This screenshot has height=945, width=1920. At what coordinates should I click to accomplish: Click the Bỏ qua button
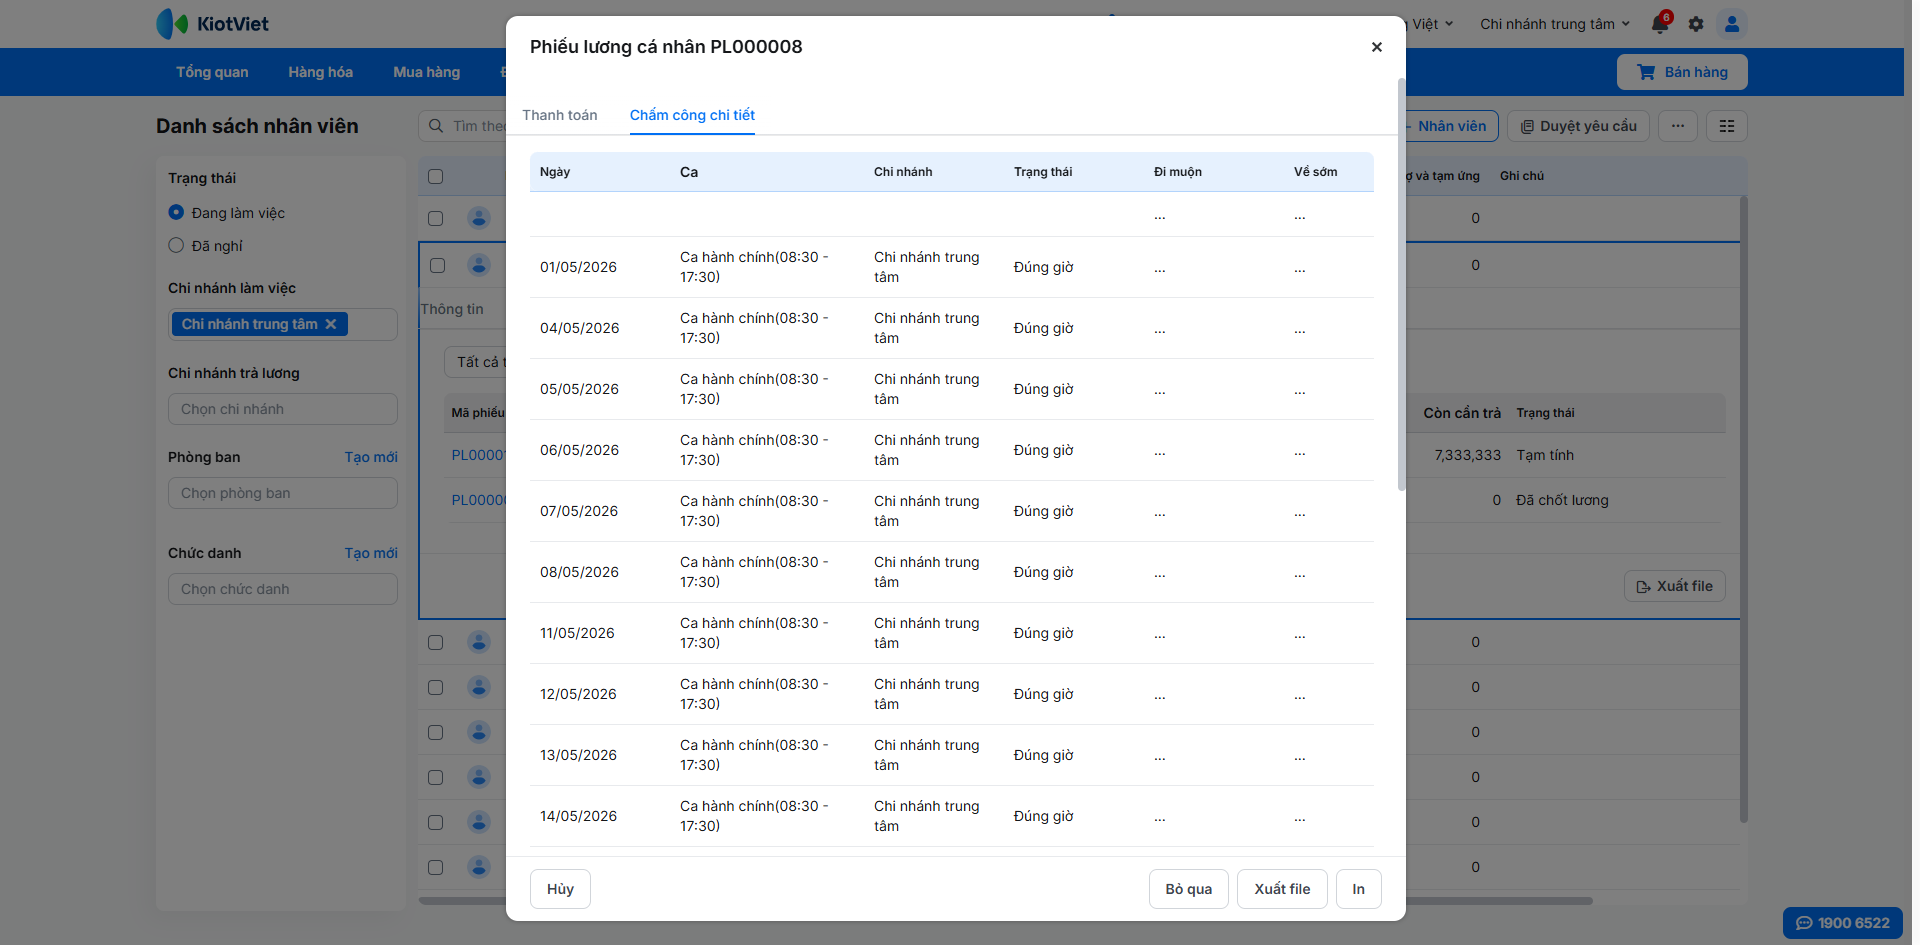tap(1188, 889)
